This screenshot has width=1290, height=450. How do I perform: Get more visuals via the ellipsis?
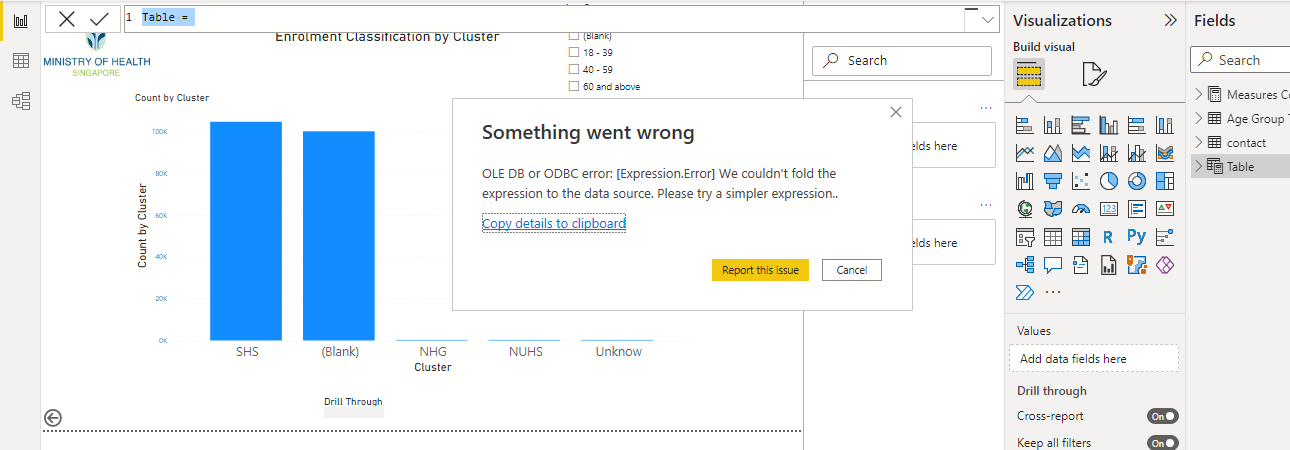(x=1052, y=292)
